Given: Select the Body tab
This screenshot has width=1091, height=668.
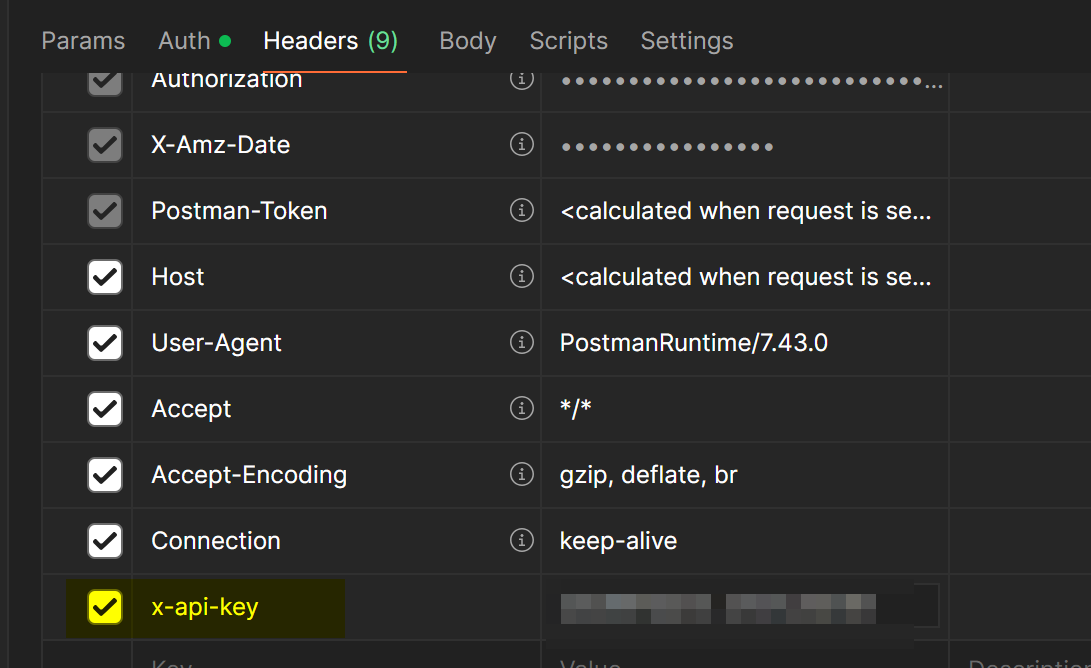Looking at the screenshot, I should pyautogui.click(x=468, y=41).
